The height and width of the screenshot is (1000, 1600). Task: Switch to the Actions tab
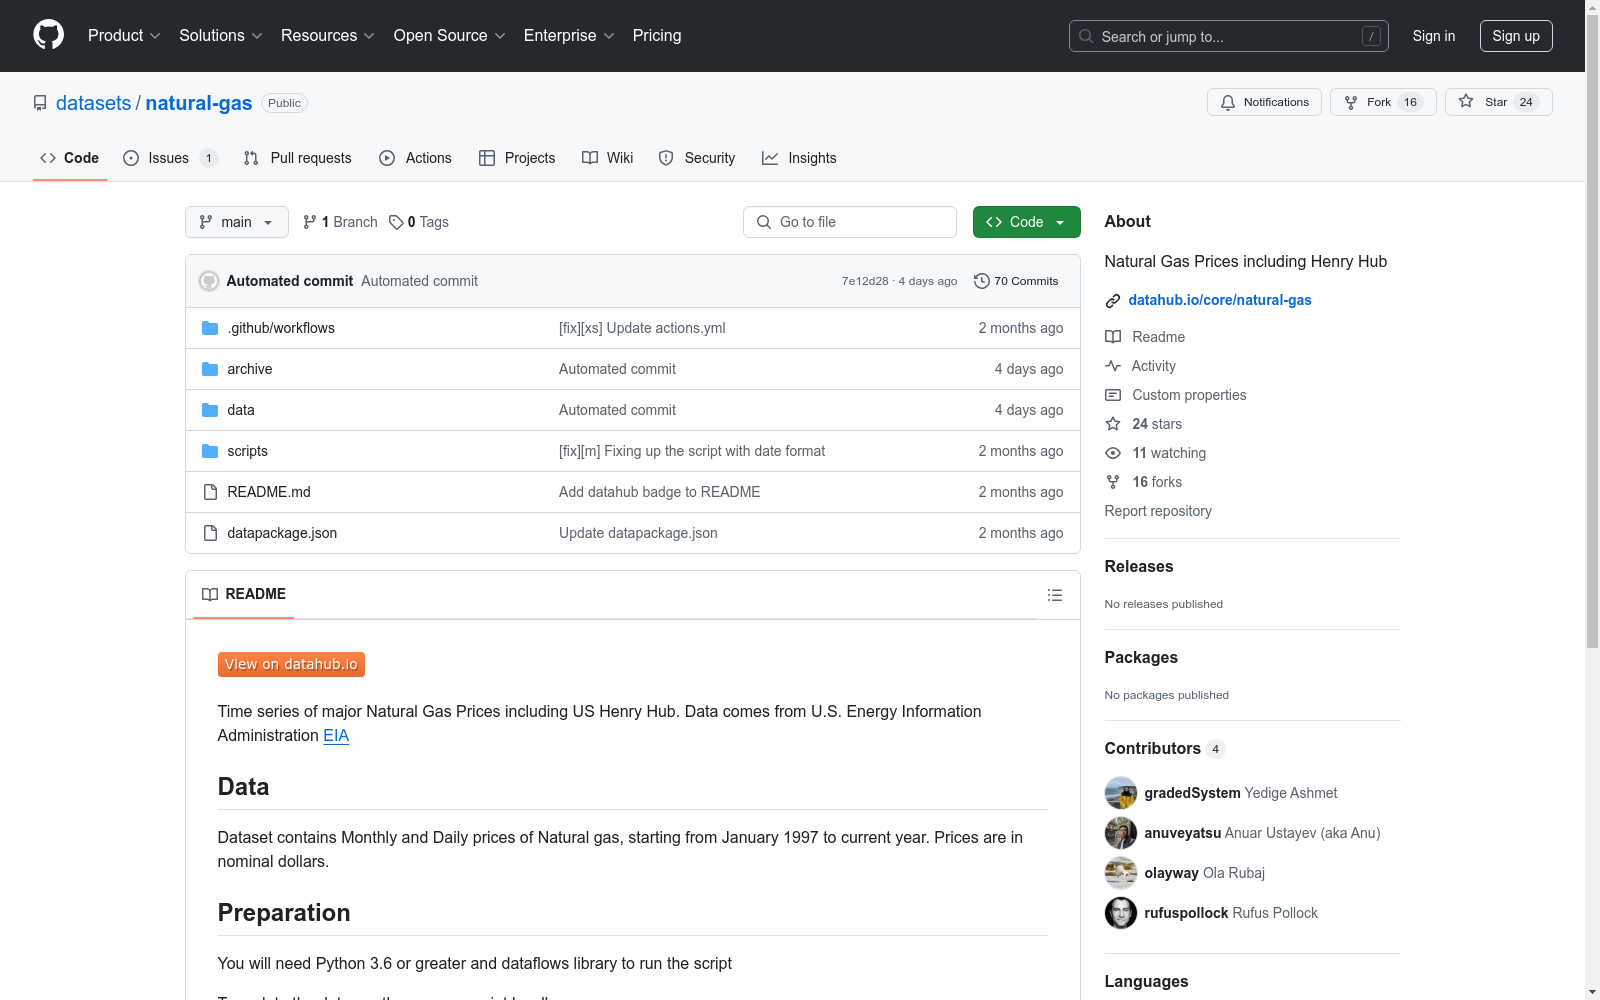pyautogui.click(x=416, y=158)
